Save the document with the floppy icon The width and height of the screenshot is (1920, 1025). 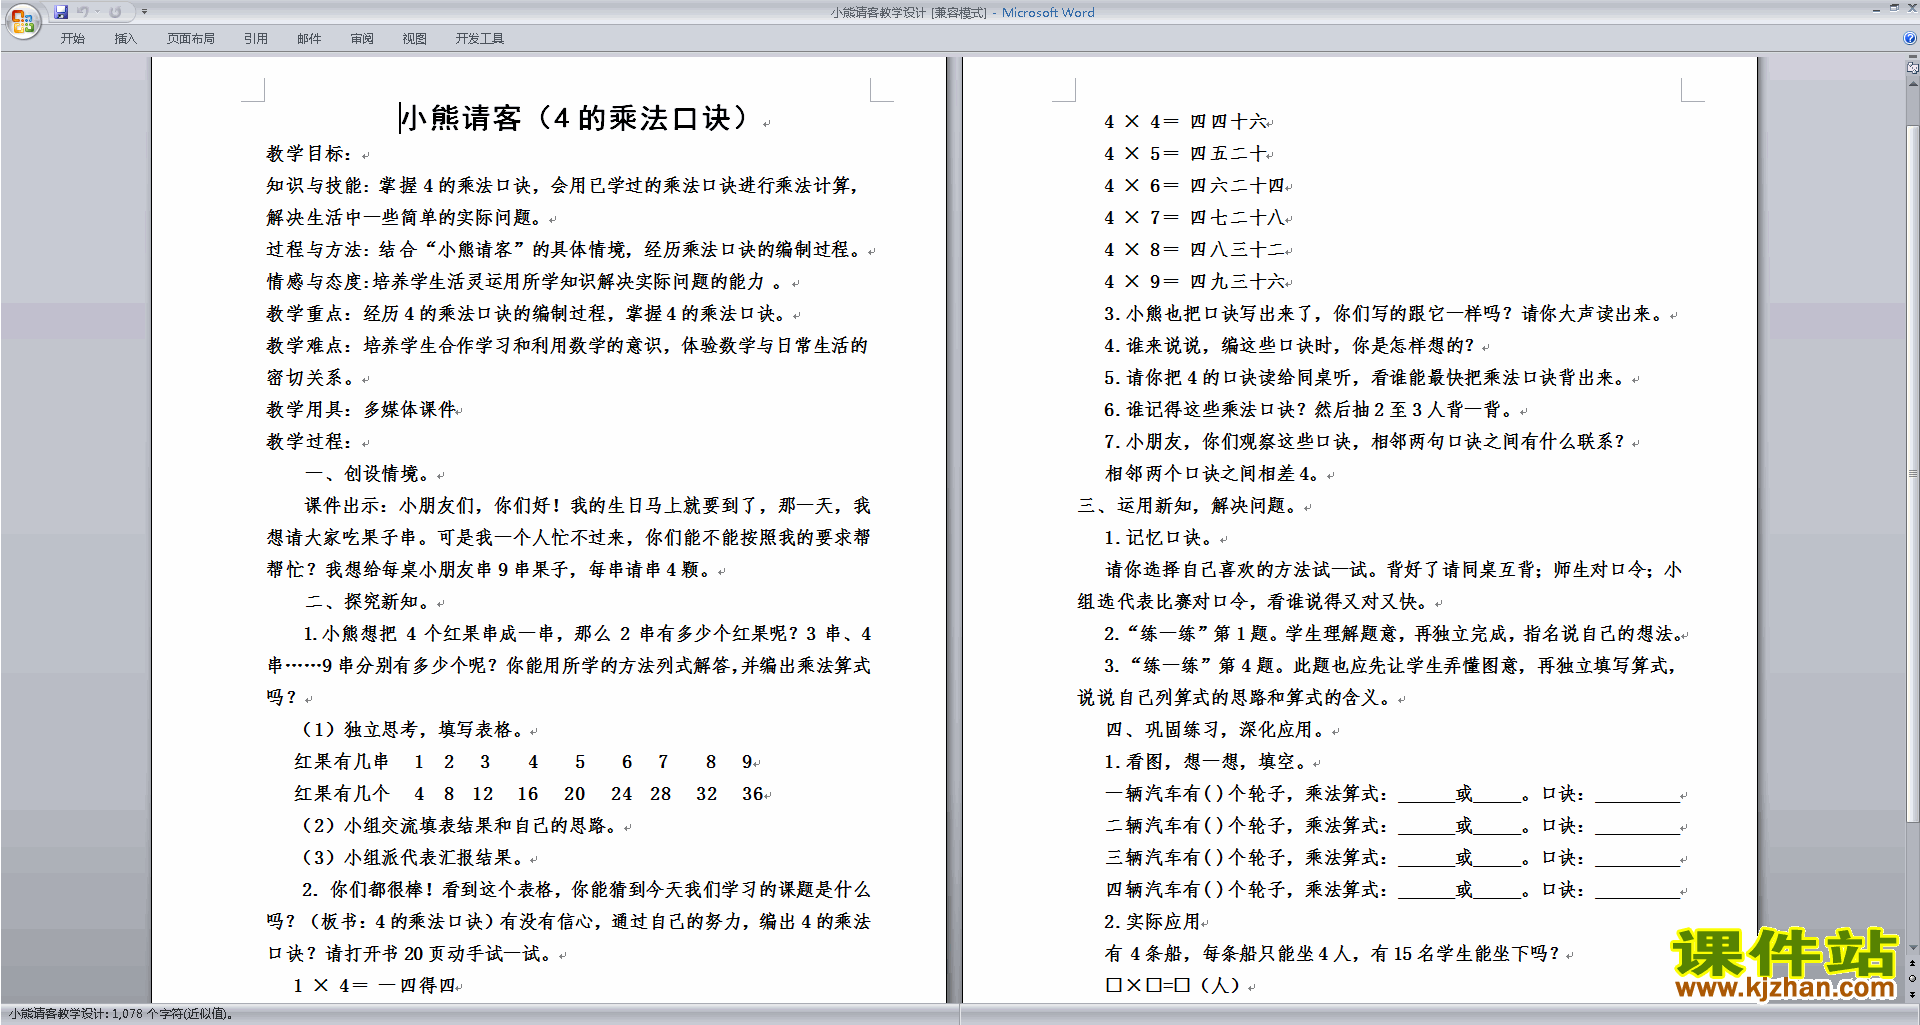click(61, 12)
